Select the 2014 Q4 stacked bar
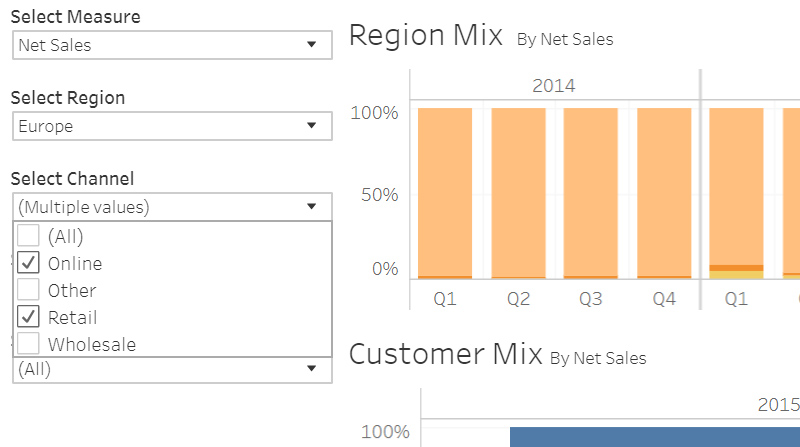Screen dimensions: 800x447 click(x=664, y=190)
